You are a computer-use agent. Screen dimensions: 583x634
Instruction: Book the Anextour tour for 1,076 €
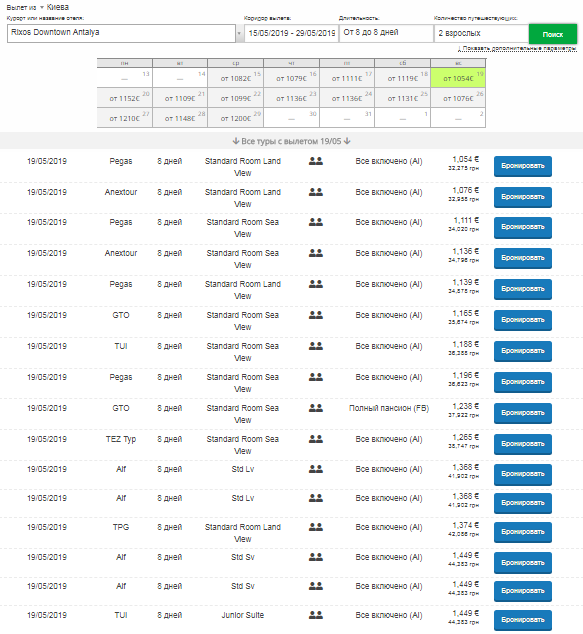pos(523,197)
